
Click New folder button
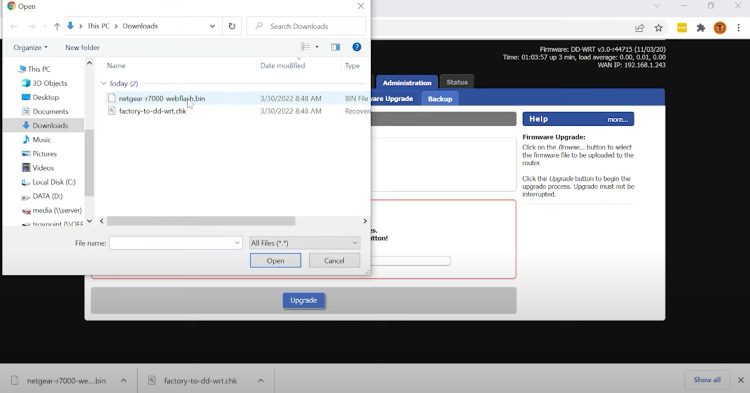82,47
